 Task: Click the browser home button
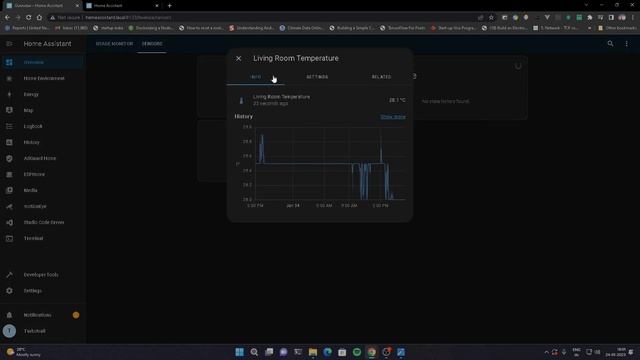pyautogui.click(x=39, y=18)
